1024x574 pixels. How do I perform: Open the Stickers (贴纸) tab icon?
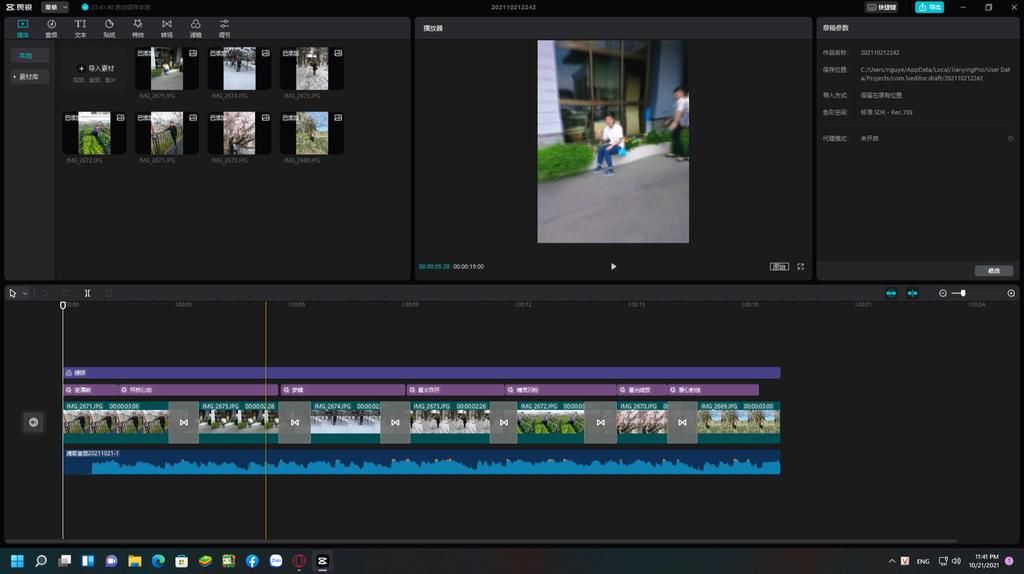(x=109, y=27)
